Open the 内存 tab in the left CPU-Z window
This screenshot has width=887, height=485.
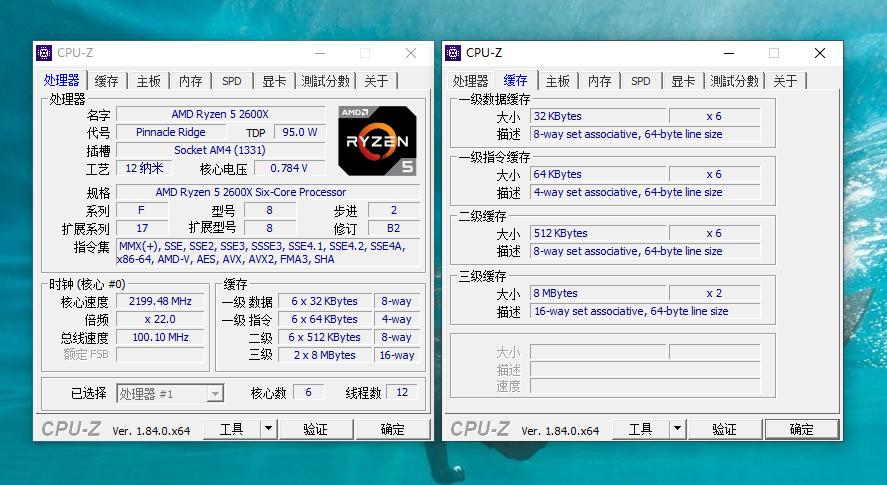[x=190, y=81]
